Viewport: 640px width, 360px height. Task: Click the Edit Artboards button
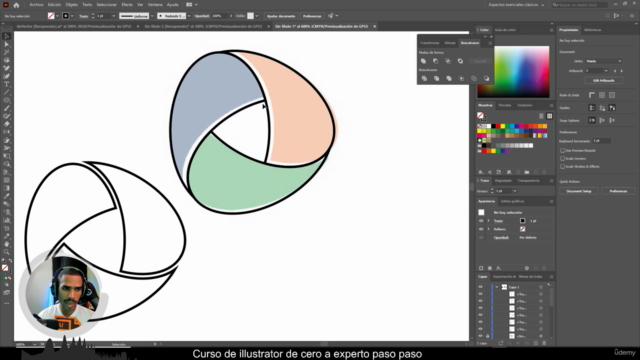point(604,80)
